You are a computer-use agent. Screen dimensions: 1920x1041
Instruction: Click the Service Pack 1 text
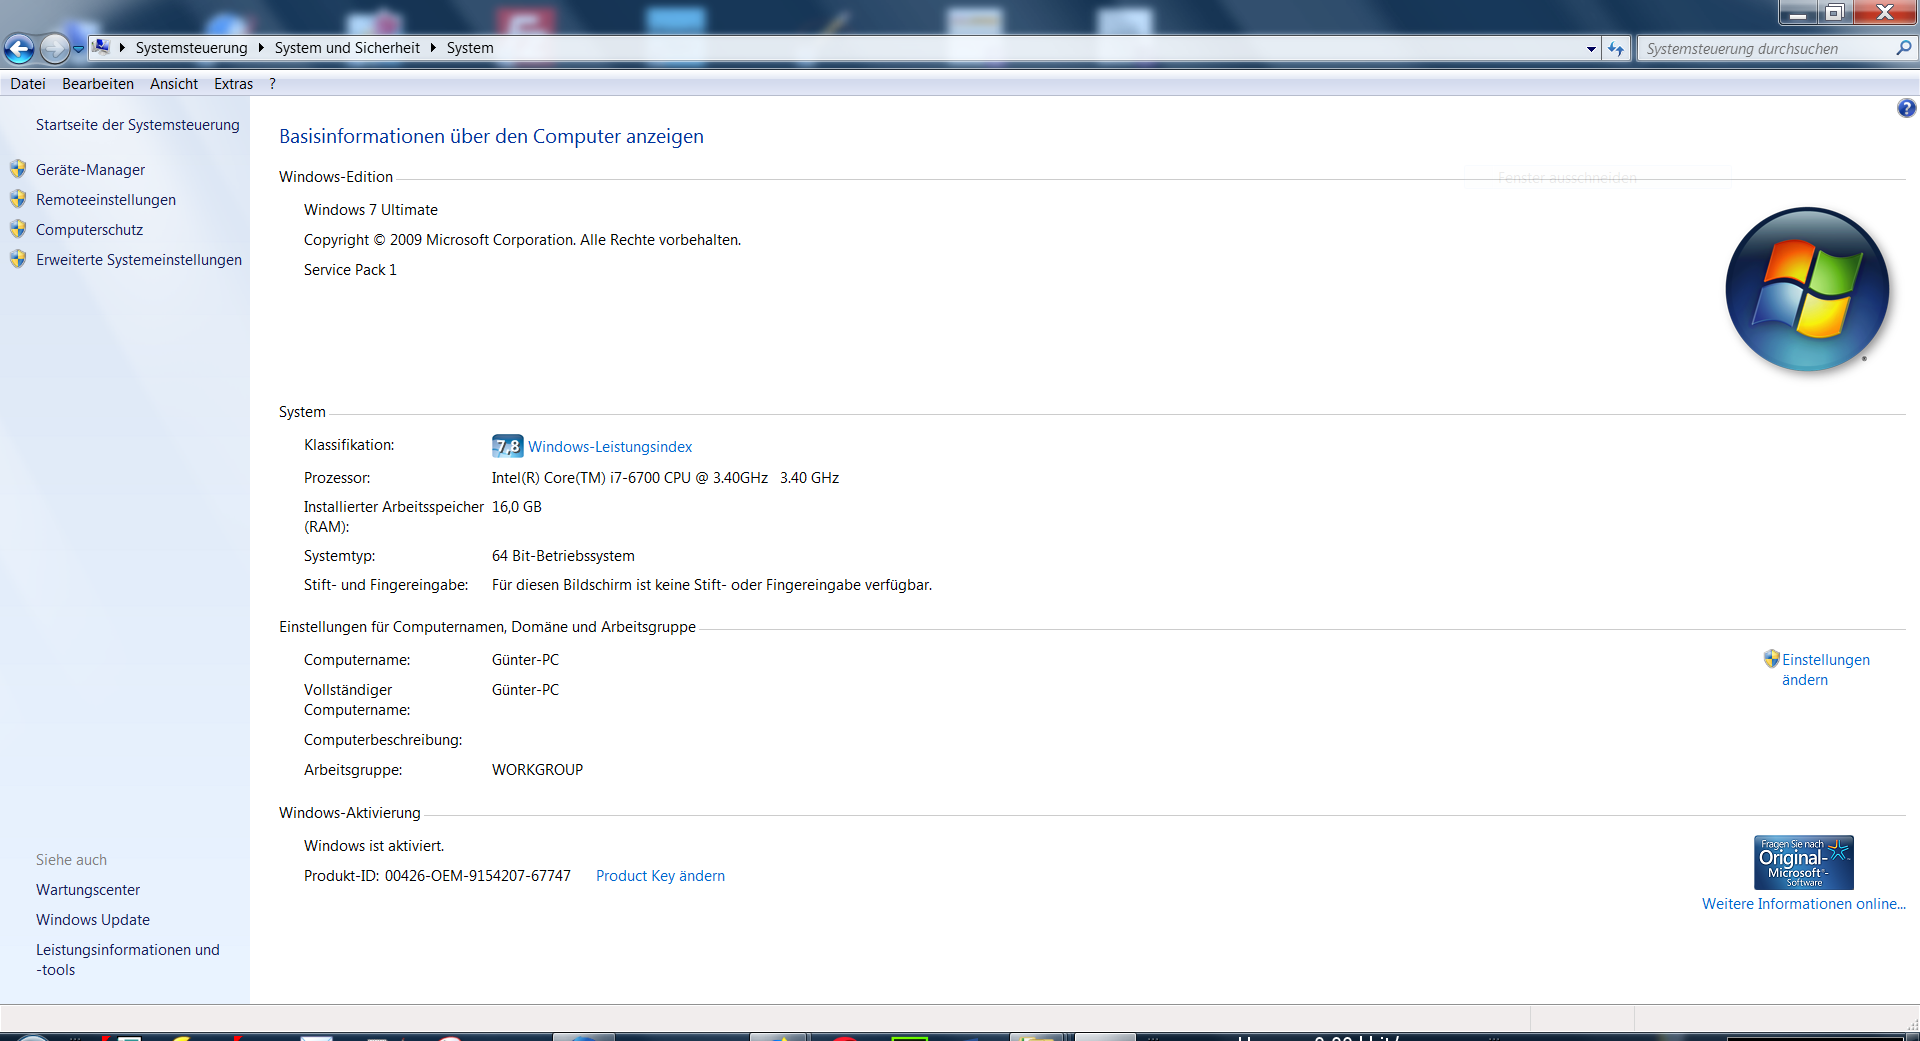click(x=350, y=270)
